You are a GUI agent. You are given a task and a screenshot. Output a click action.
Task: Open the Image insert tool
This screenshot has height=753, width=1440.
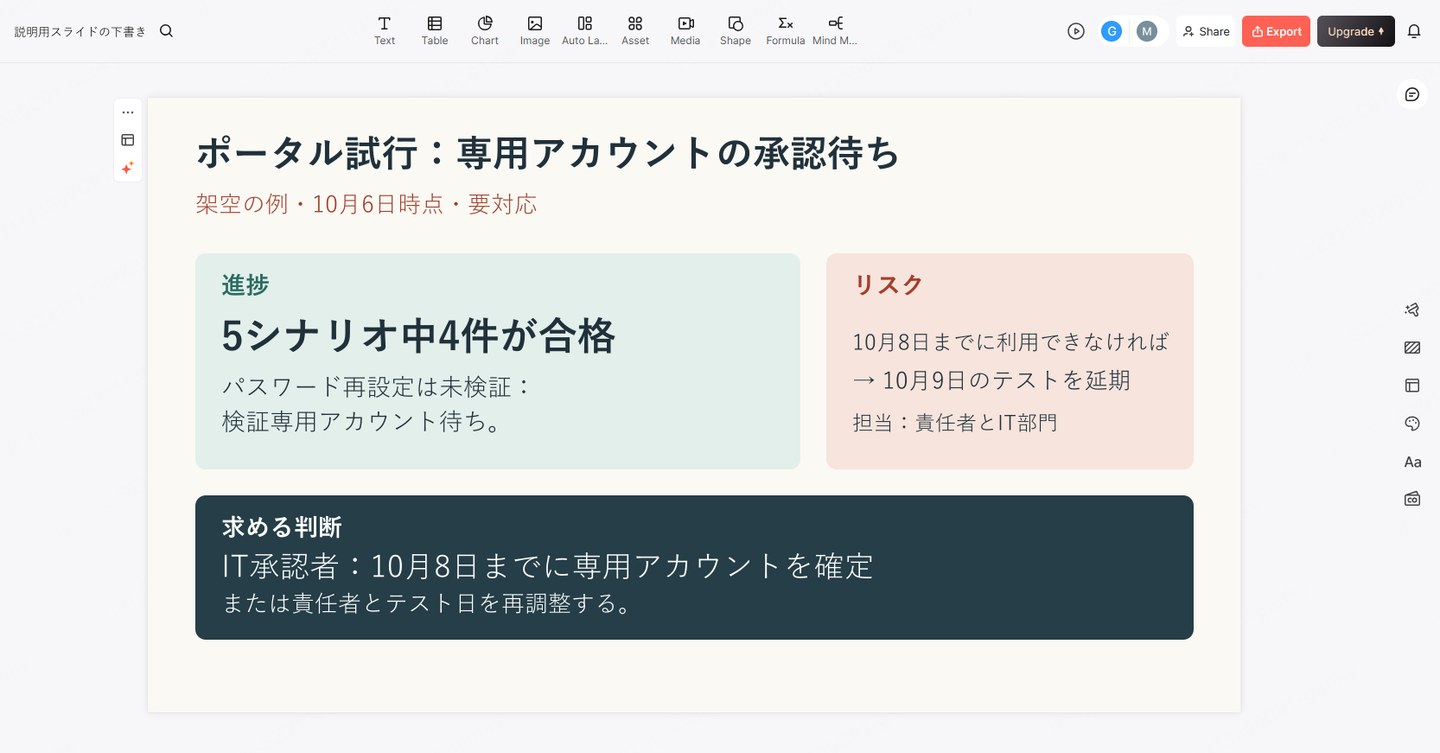[534, 31]
